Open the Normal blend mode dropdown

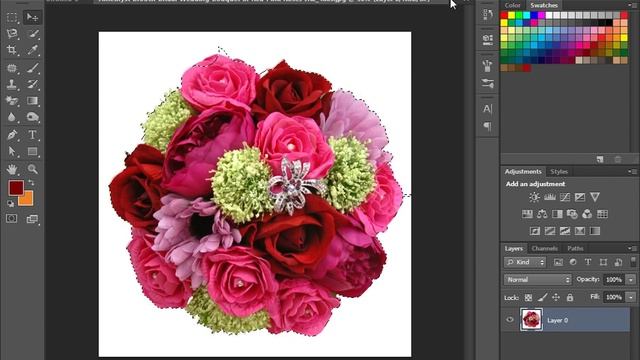click(538, 280)
